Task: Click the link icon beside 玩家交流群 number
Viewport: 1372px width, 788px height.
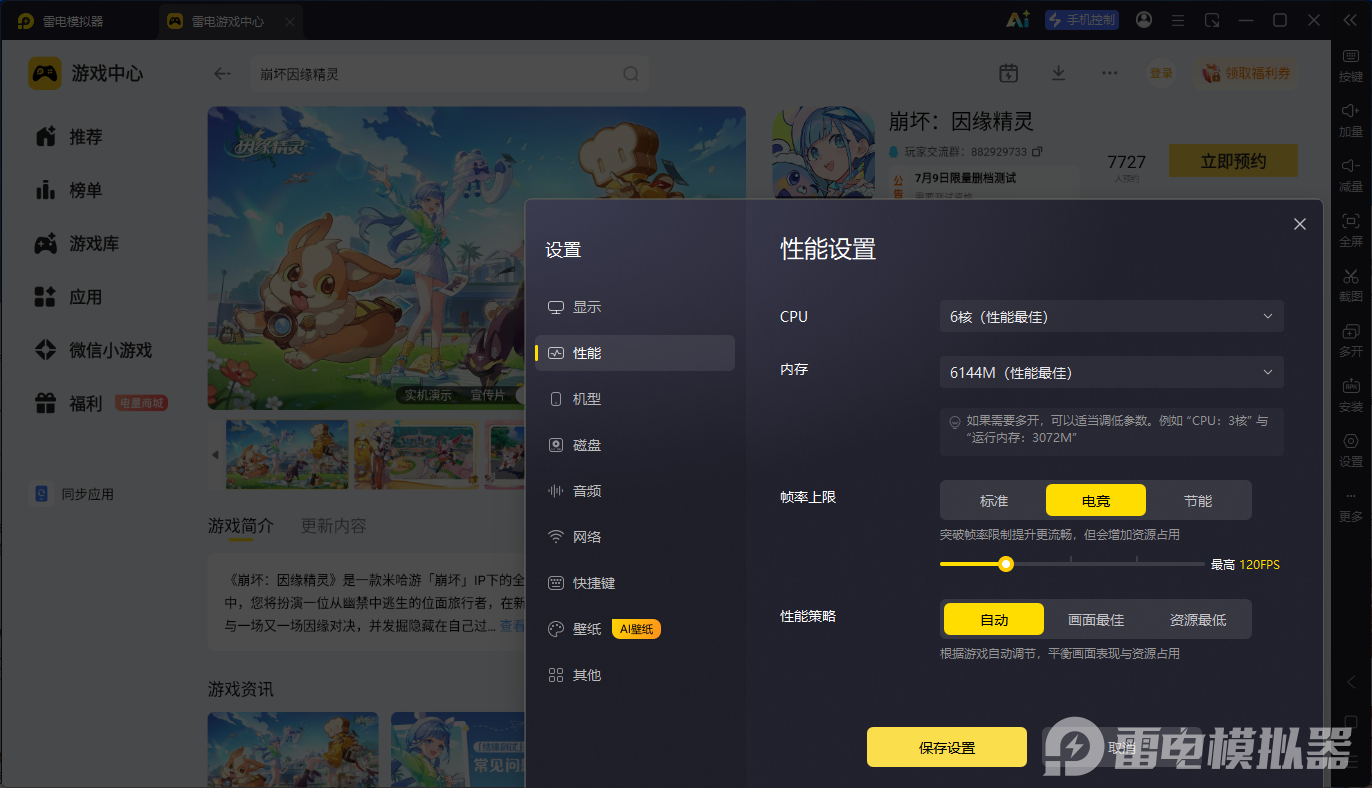Action: pos(1037,151)
